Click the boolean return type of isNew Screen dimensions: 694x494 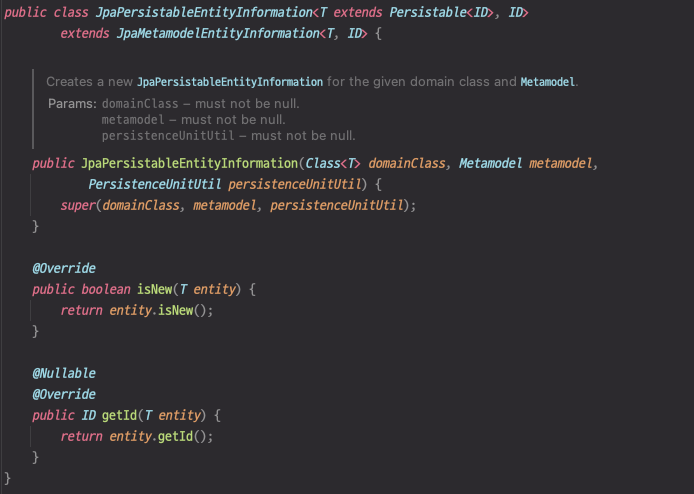106,289
